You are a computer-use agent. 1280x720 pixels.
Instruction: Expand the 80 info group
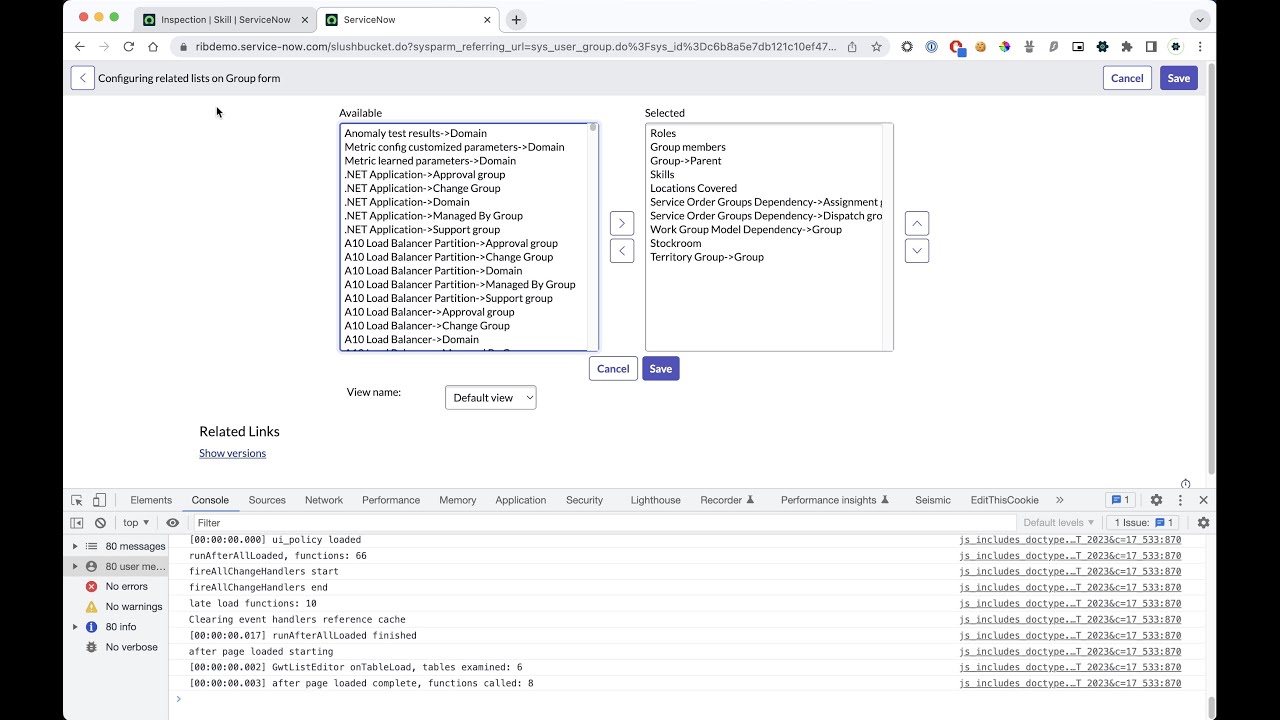(x=75, y=627)
